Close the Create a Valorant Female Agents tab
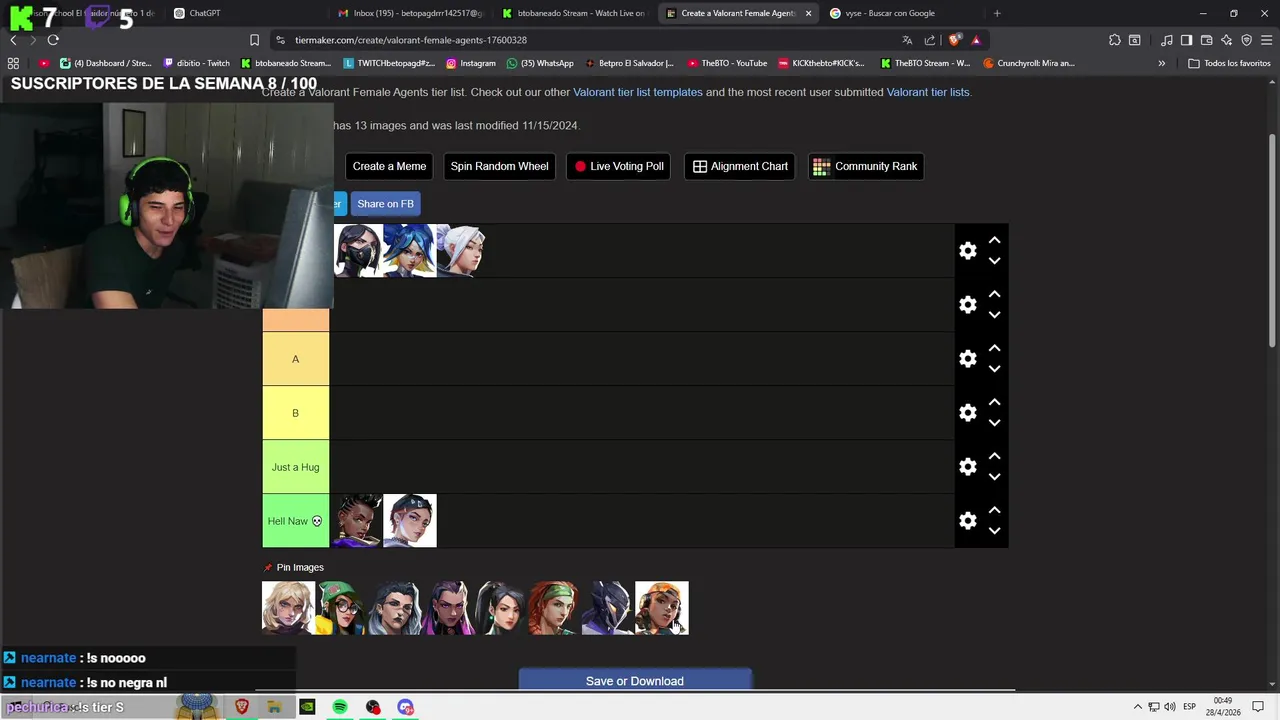This screenshot has height=720, width=1280. [808, 13]
